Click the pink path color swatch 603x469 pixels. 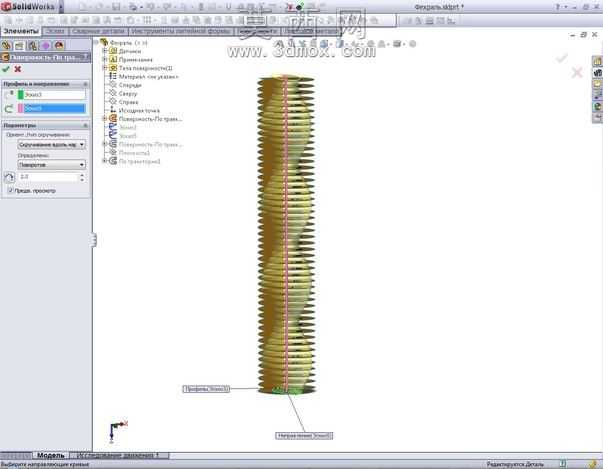pyautogui.click(x=20, y=109)
